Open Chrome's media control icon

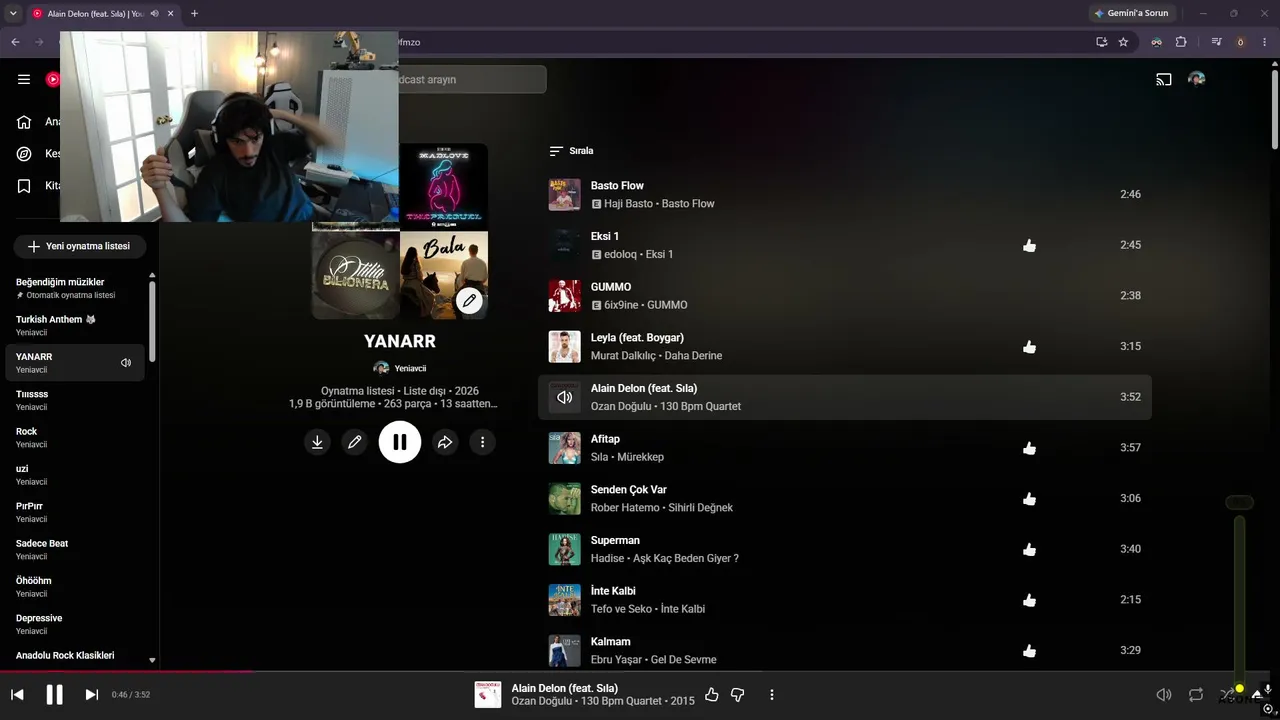coord(1217,42)
